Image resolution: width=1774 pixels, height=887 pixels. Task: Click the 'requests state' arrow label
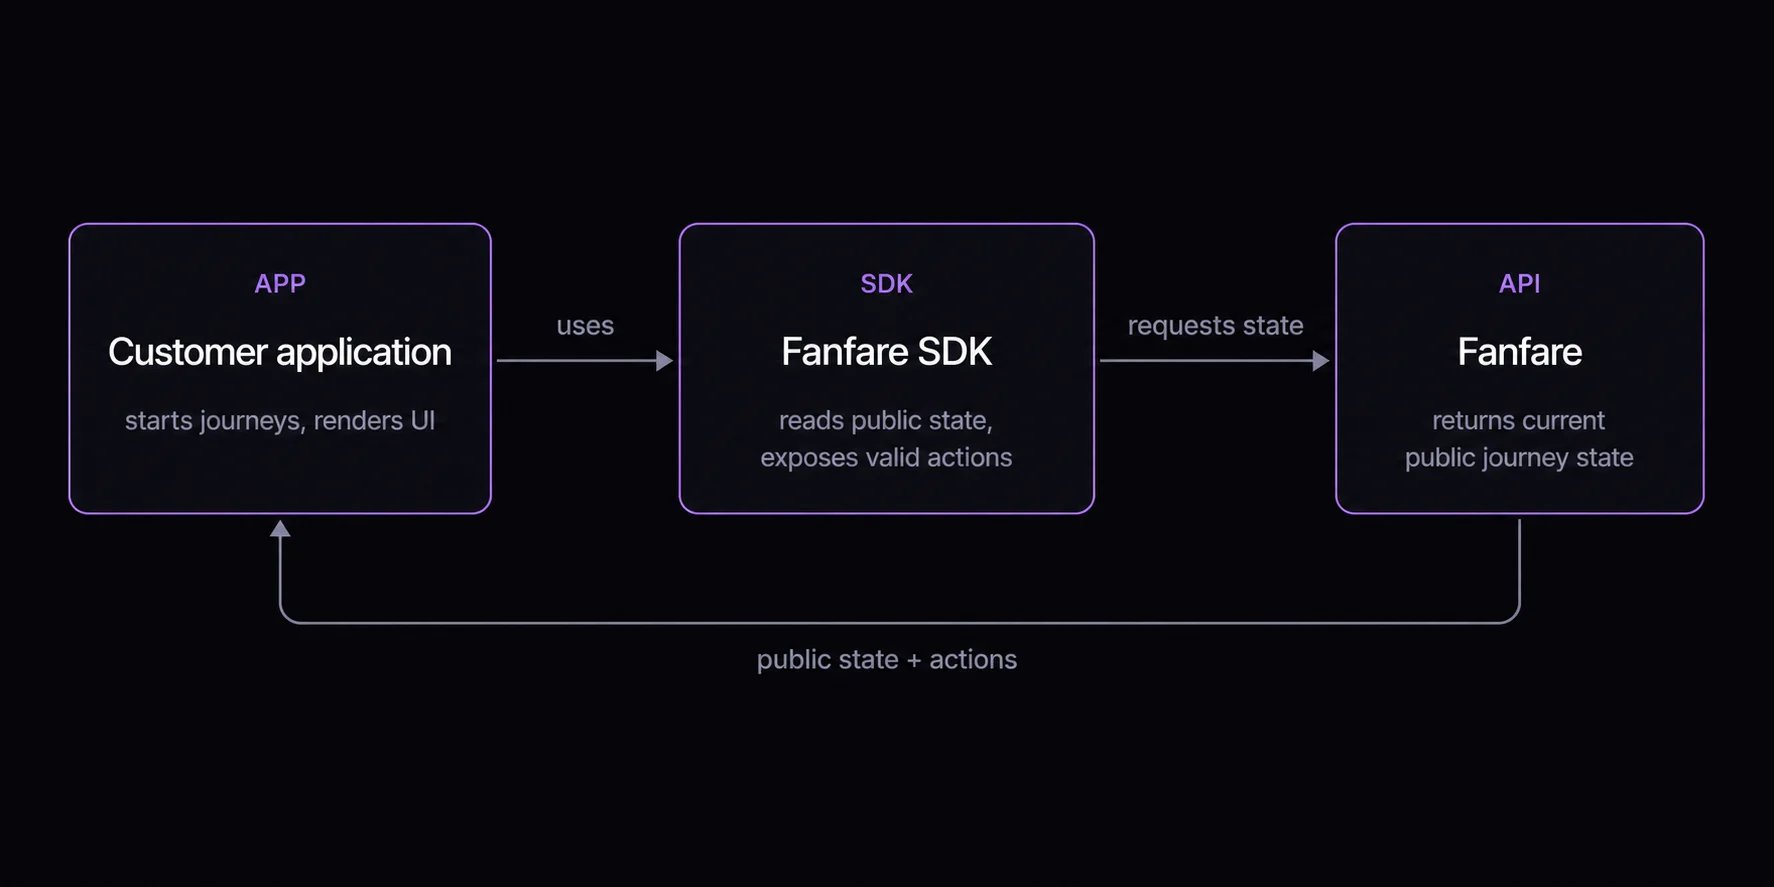tap(1216, 326)
